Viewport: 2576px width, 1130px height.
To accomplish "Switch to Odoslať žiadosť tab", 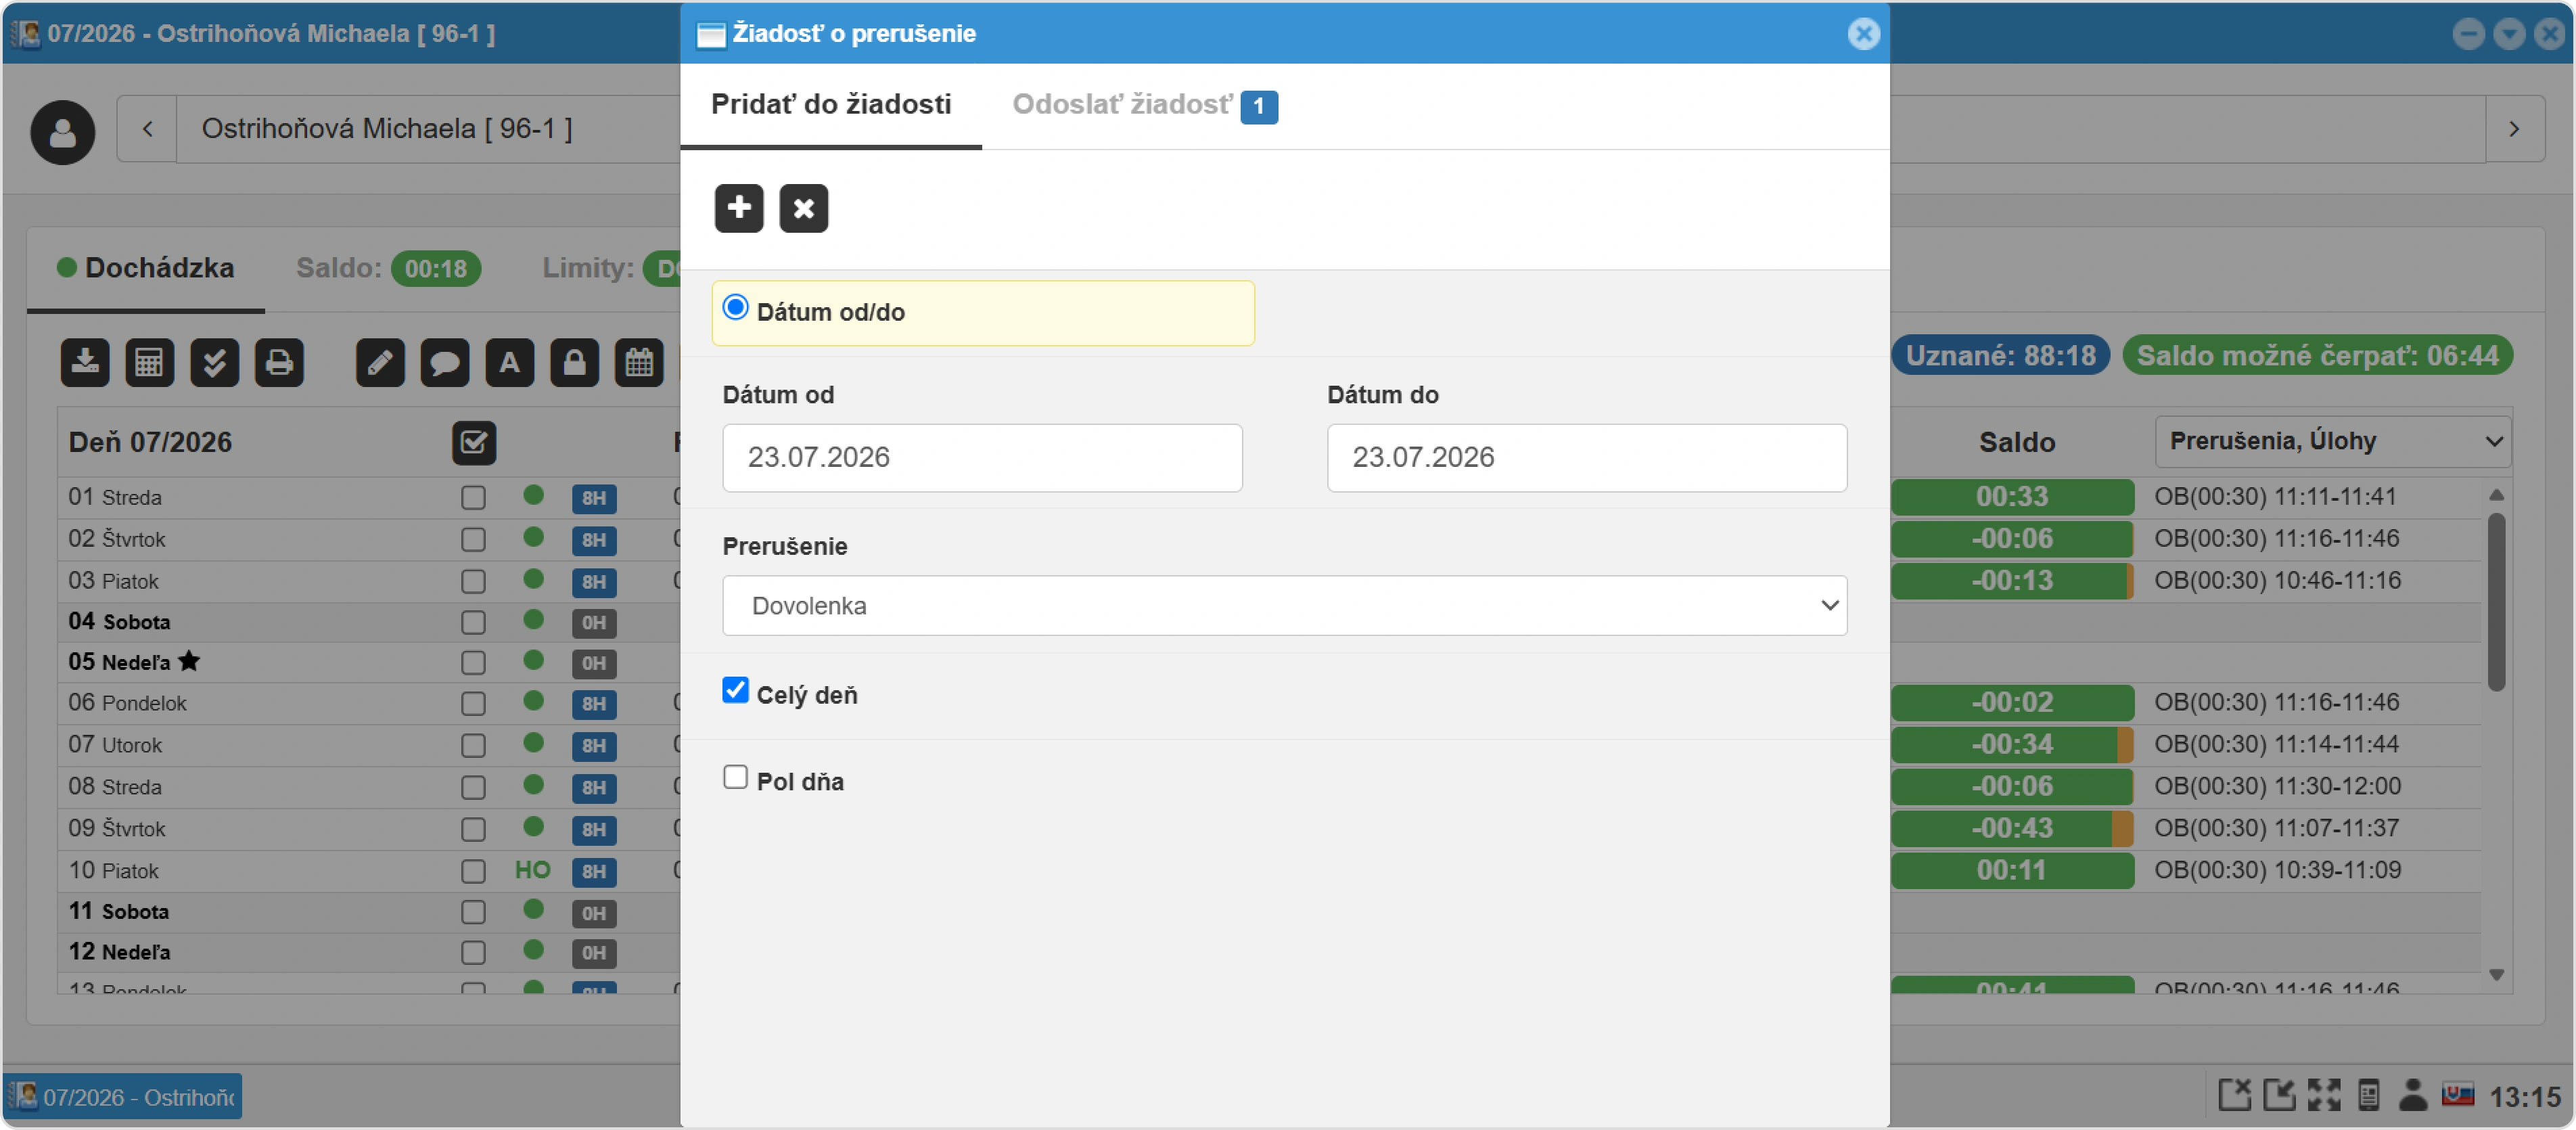I will pos(1144,105).
